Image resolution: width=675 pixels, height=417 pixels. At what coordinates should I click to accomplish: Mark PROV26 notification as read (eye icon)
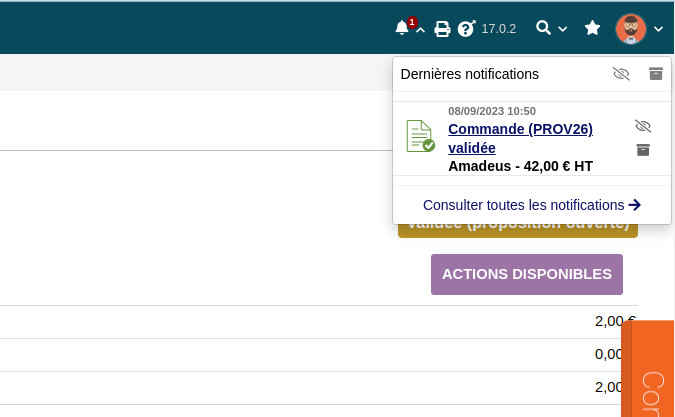[x=643, y=126]
